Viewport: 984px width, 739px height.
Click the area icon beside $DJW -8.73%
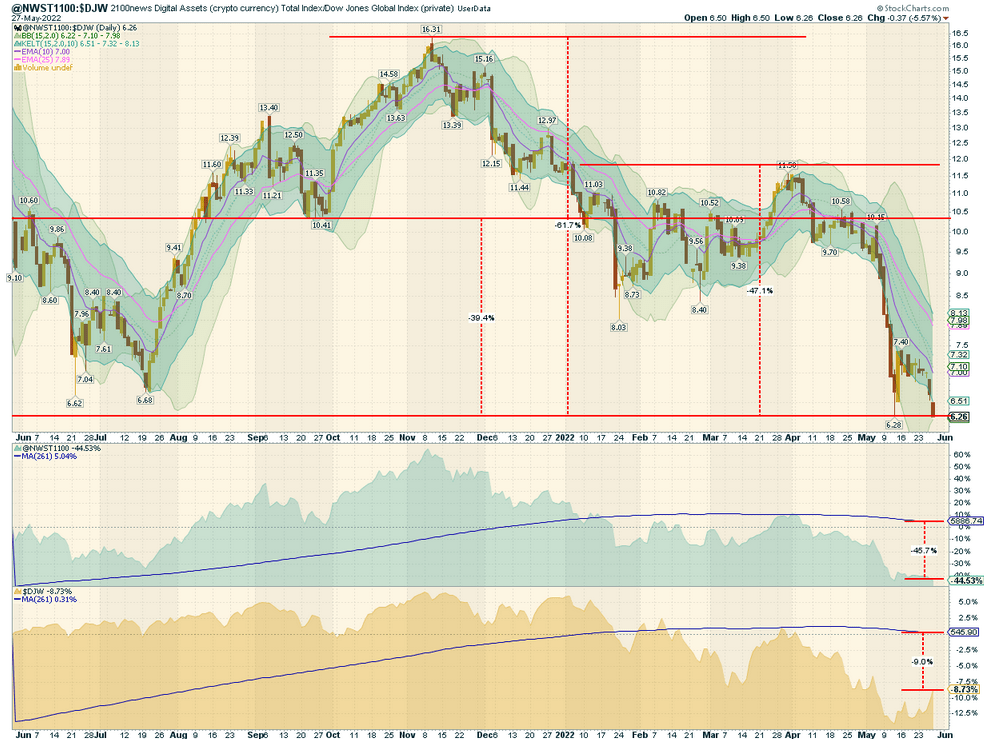coord(18,592)
